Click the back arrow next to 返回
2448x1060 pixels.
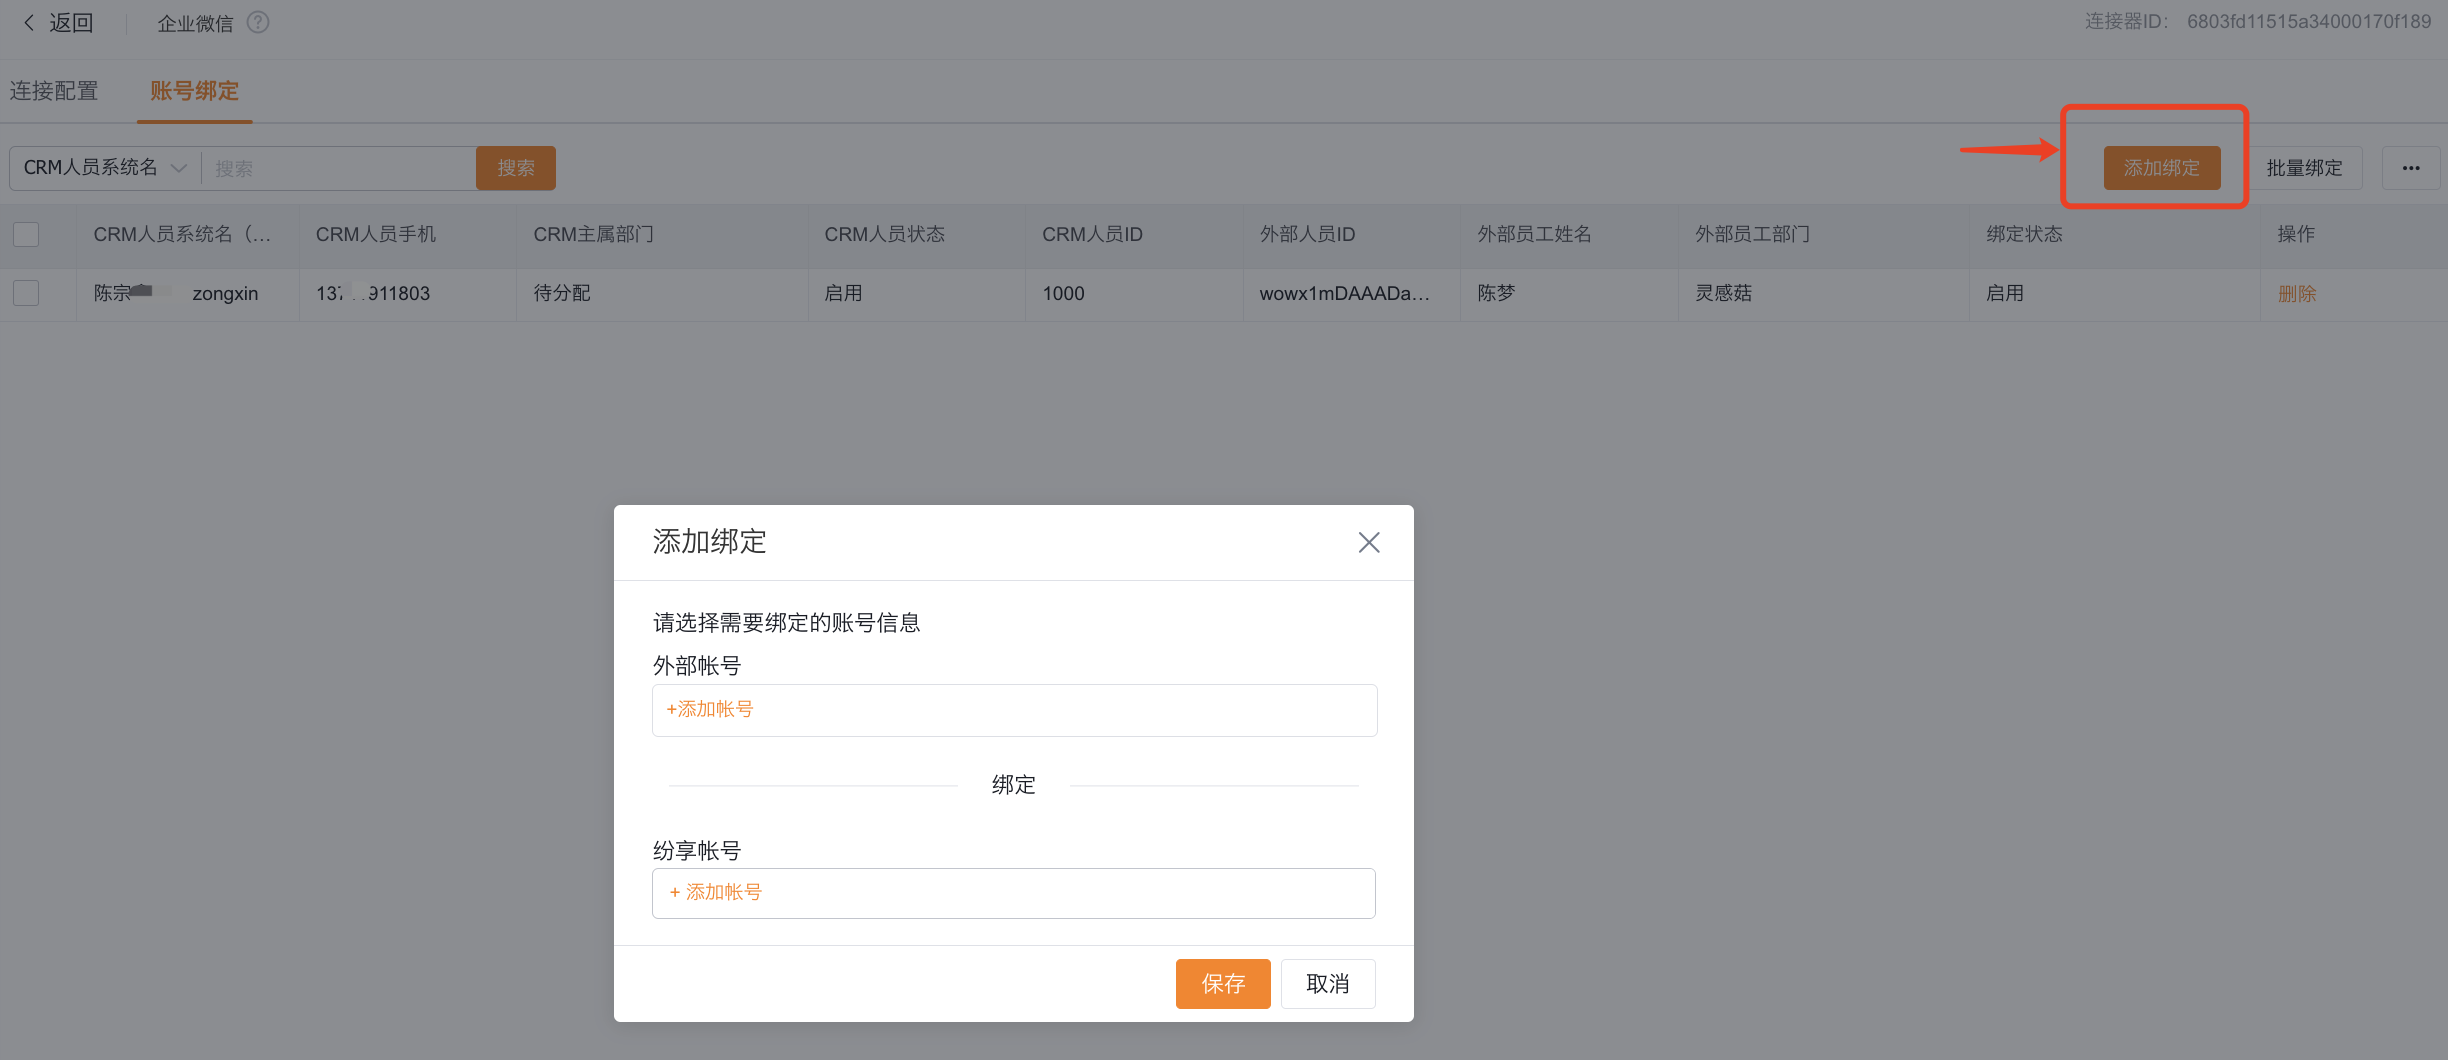pyautogui.click(x=29, y=22)
